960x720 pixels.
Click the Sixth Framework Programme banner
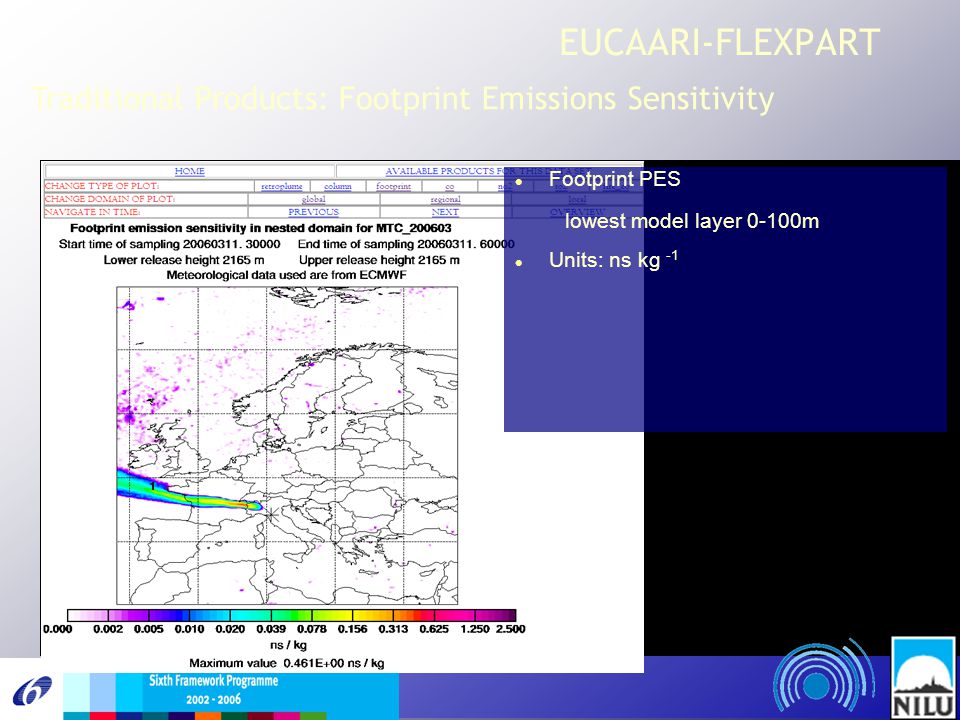pyautogui.click(x=231, y=691)
